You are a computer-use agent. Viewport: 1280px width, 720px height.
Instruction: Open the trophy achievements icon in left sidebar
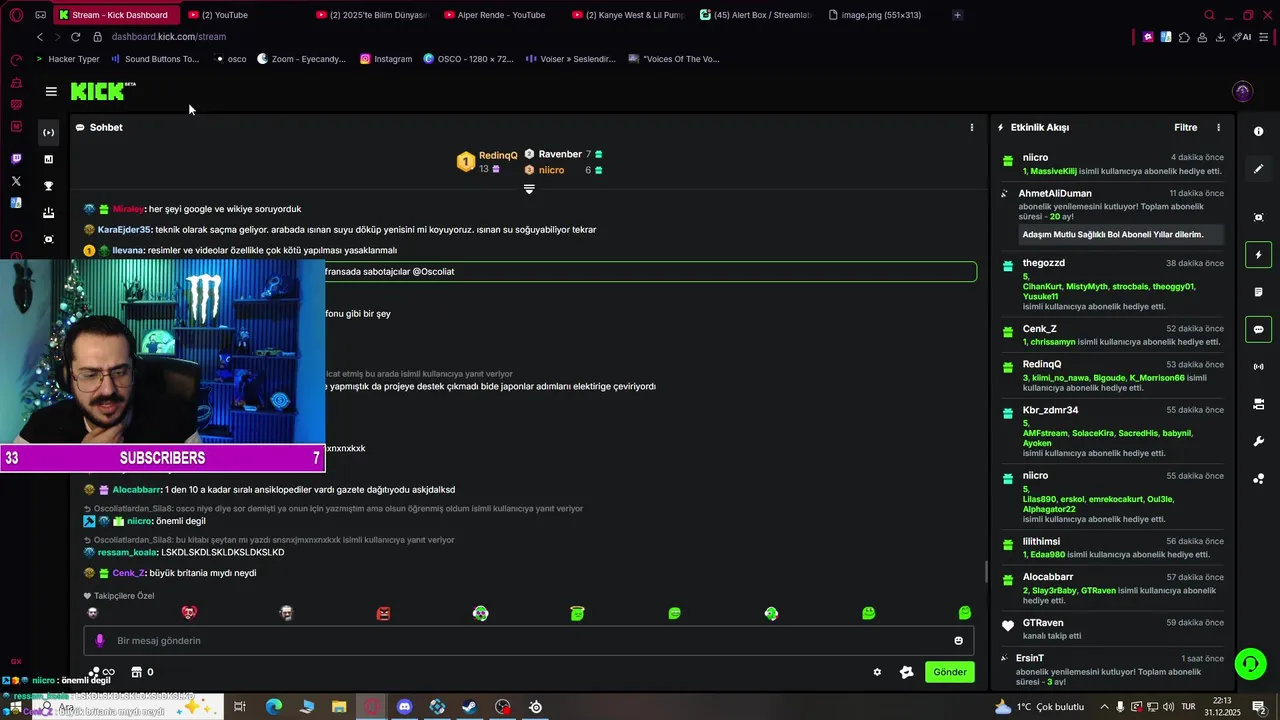pos(48,186)
